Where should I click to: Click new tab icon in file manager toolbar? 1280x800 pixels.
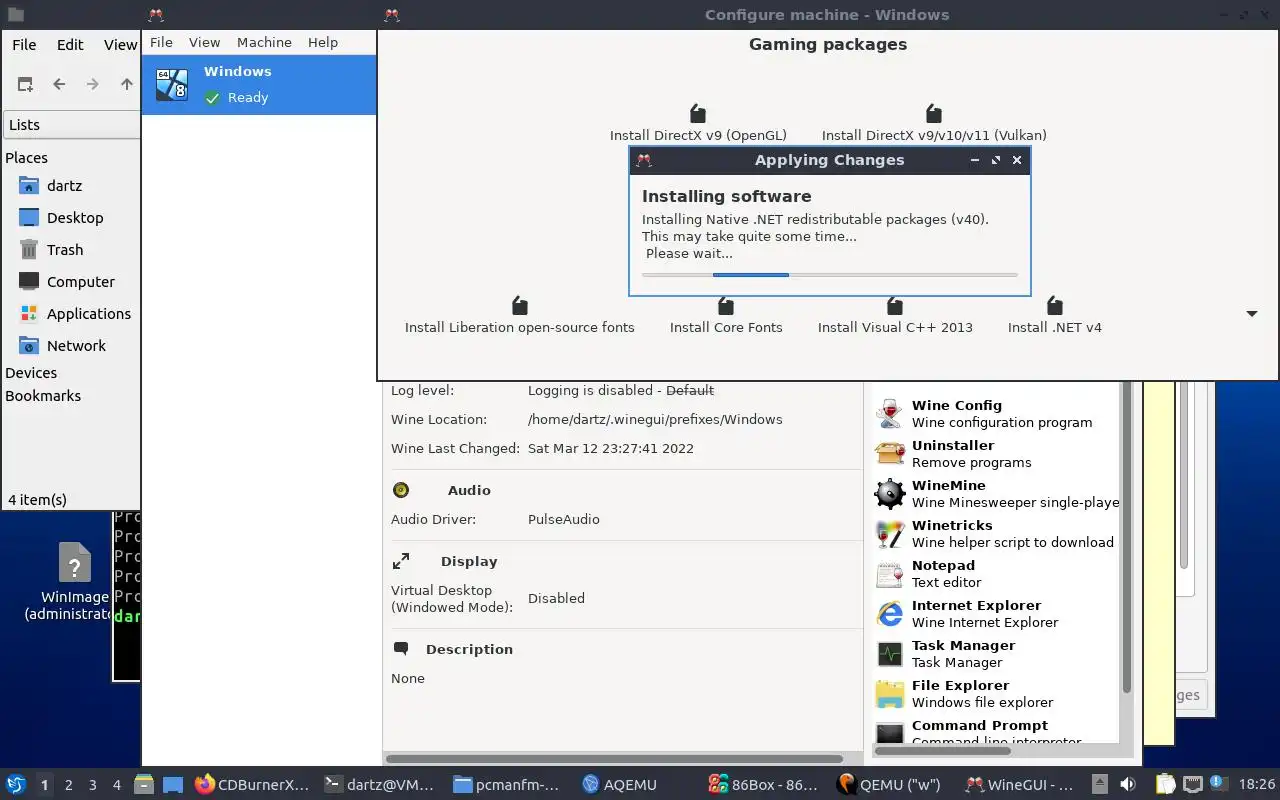pos(26,84)
